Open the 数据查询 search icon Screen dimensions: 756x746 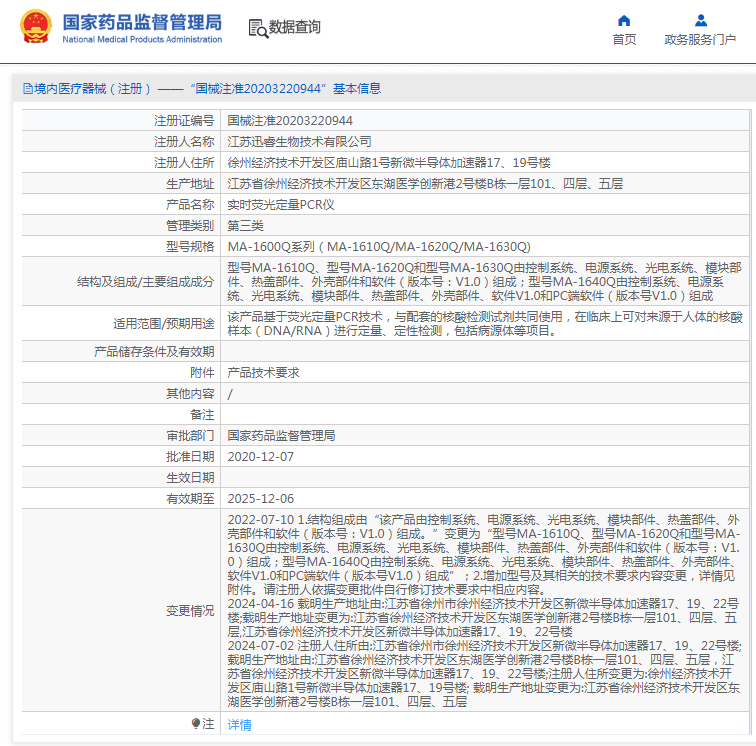[258, 28]
